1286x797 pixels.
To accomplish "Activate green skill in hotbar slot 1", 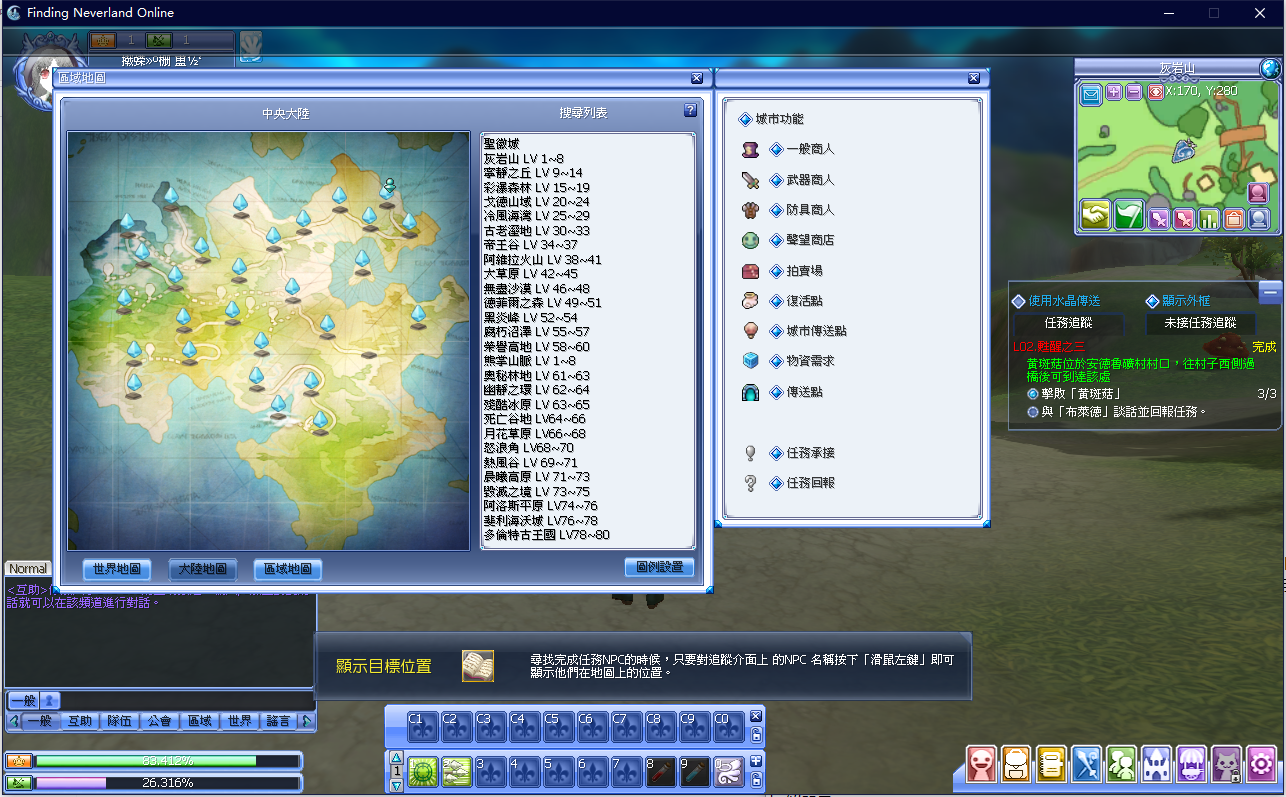I will 422,772.
